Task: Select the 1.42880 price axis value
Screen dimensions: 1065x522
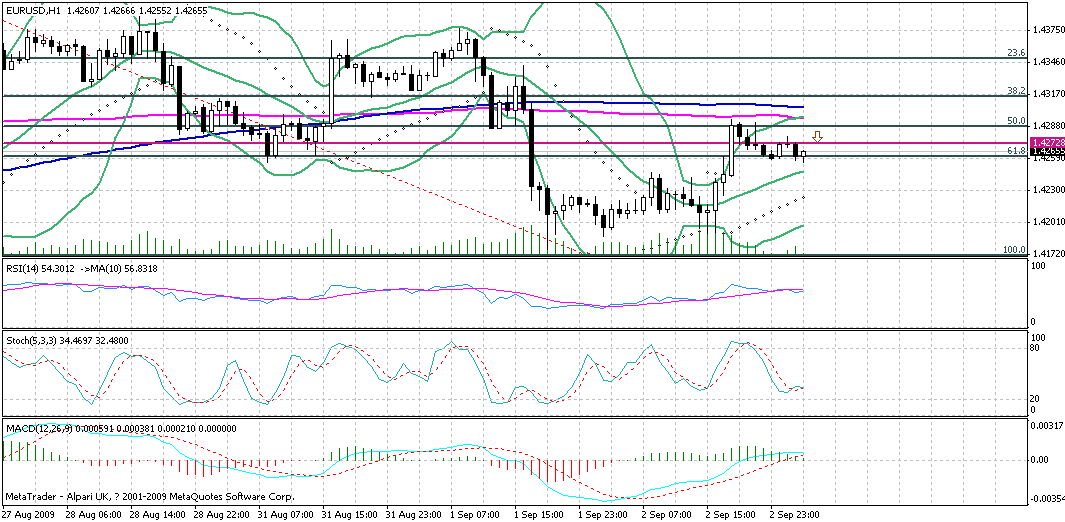Action: point(1046,126)
